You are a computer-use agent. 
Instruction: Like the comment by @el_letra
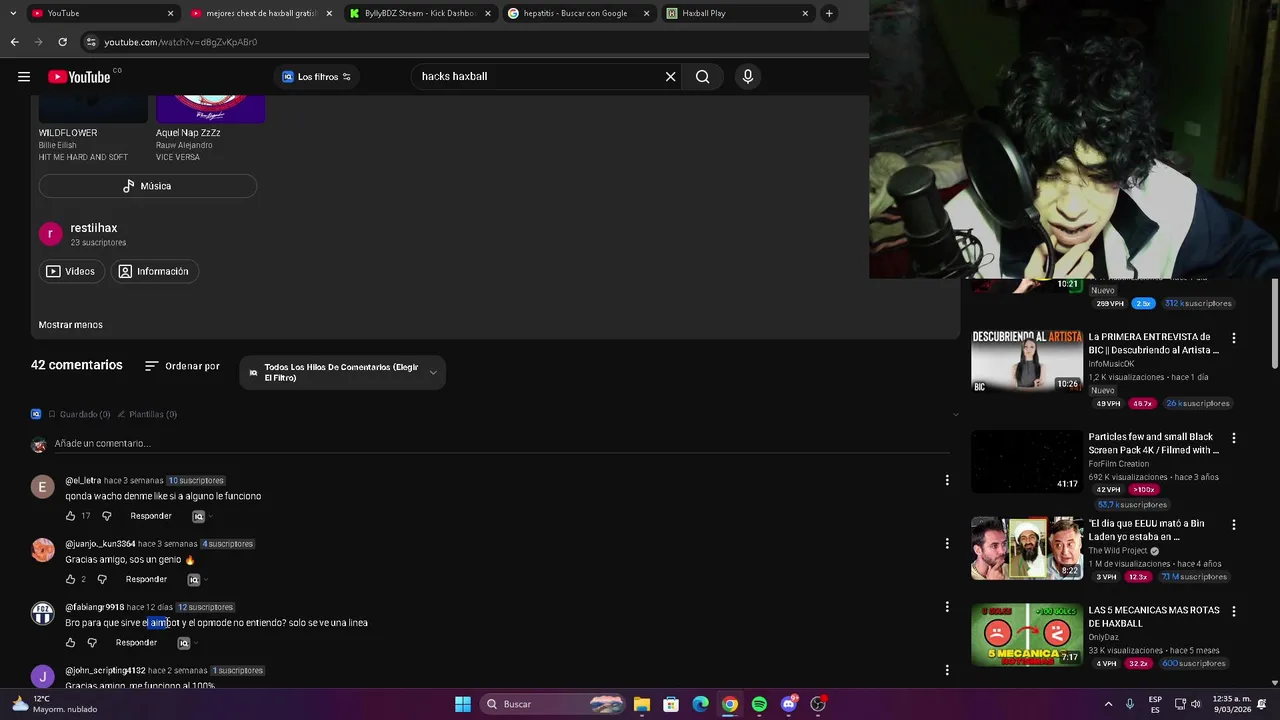[70, 516]
